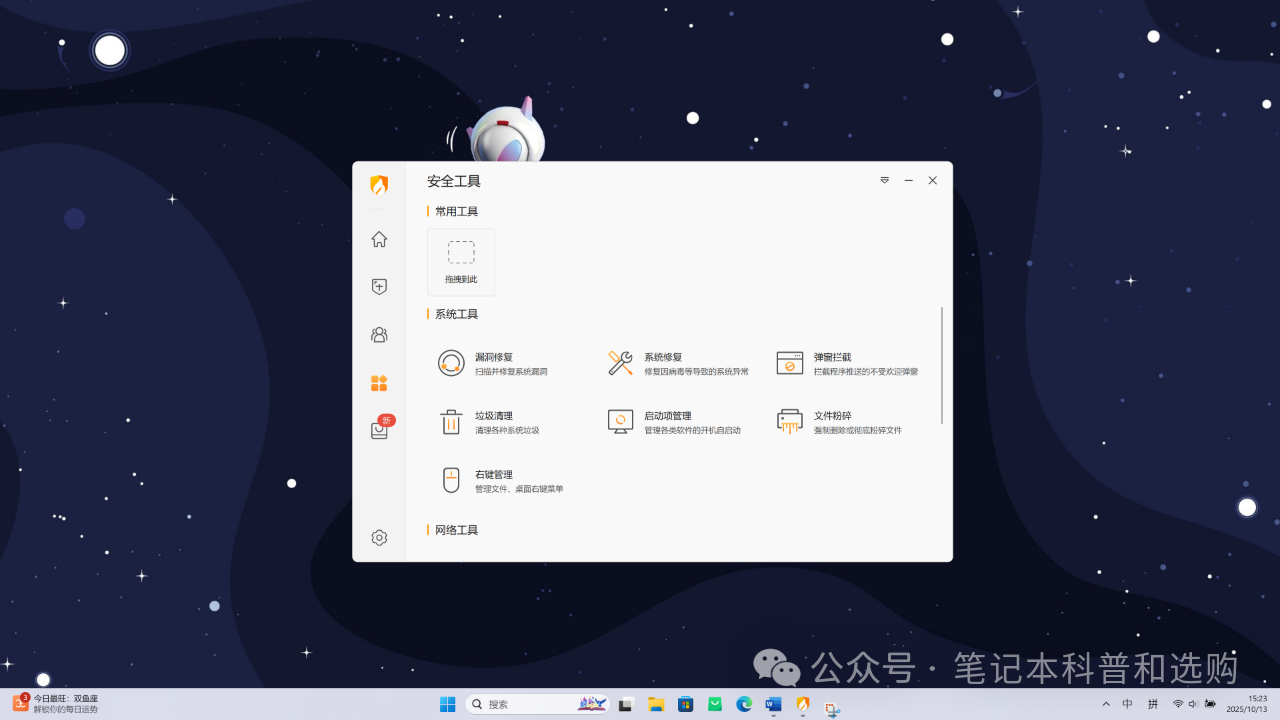
Task: Click the 拖拽到此 drop placeholder tile
Action: pos(461,262)
